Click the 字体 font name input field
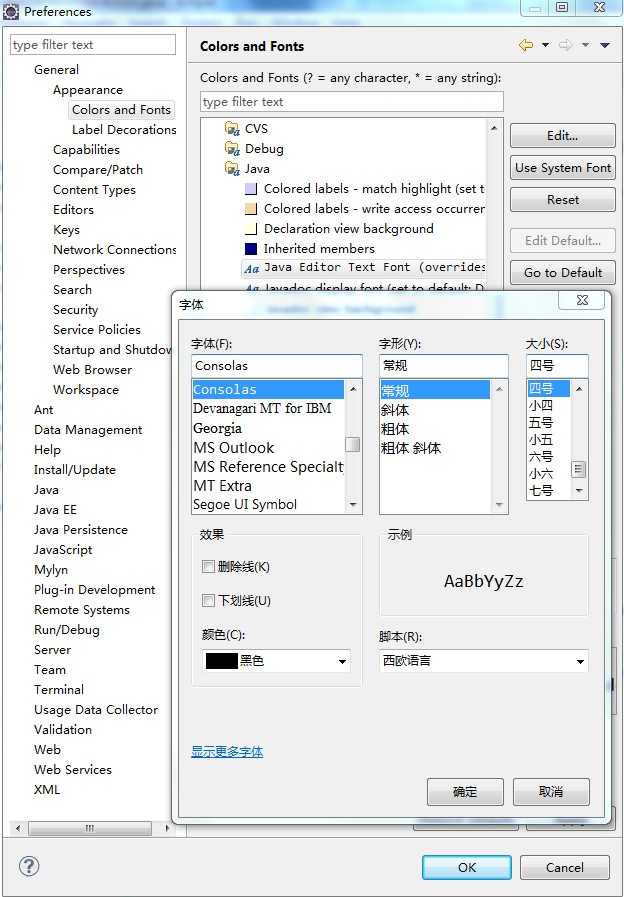This screenshot has width=624, height=897. point(277,366)
